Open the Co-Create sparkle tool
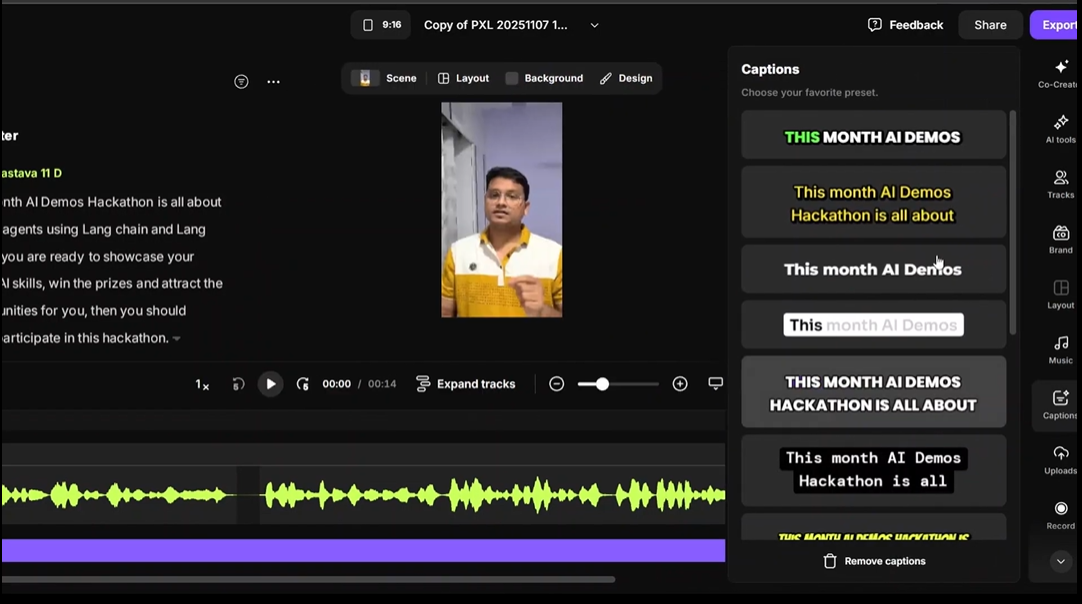Screen dimensions: 1082x604 [x=1059, y=74]
